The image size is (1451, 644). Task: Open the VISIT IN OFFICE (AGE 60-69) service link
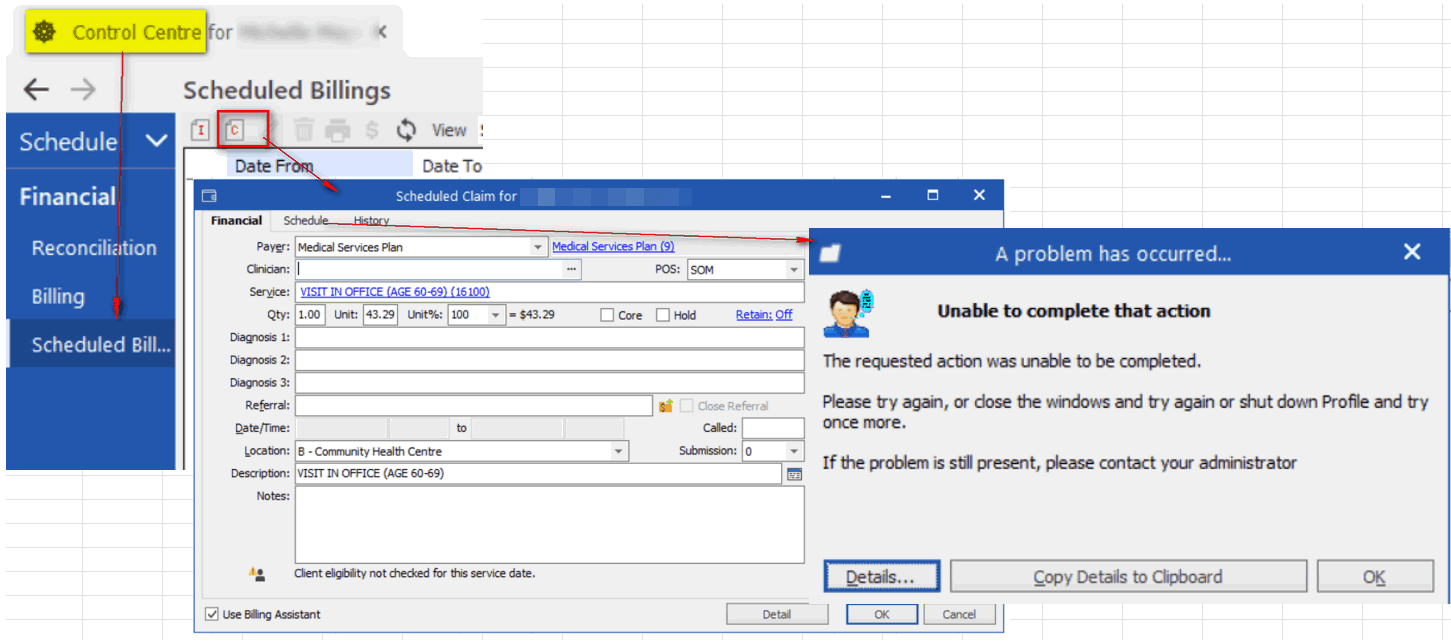pos(395,292)
